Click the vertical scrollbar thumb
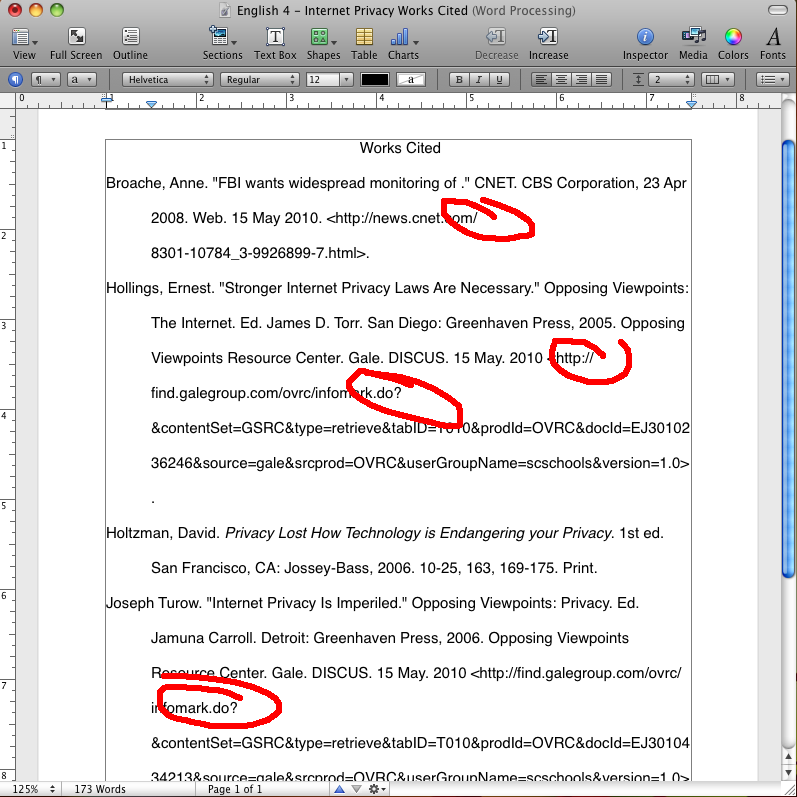The image size is (797, 797). [788, 358]
